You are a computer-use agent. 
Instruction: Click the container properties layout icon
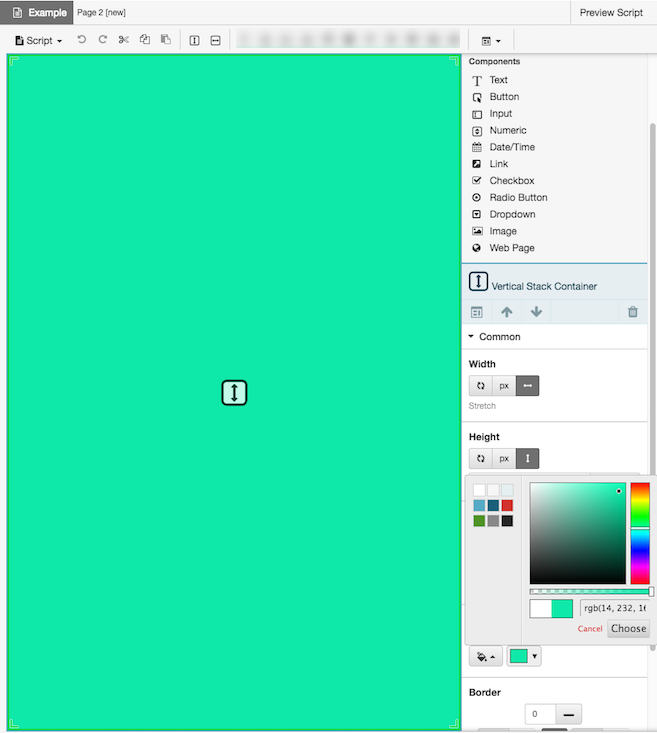tap(477, 312)
